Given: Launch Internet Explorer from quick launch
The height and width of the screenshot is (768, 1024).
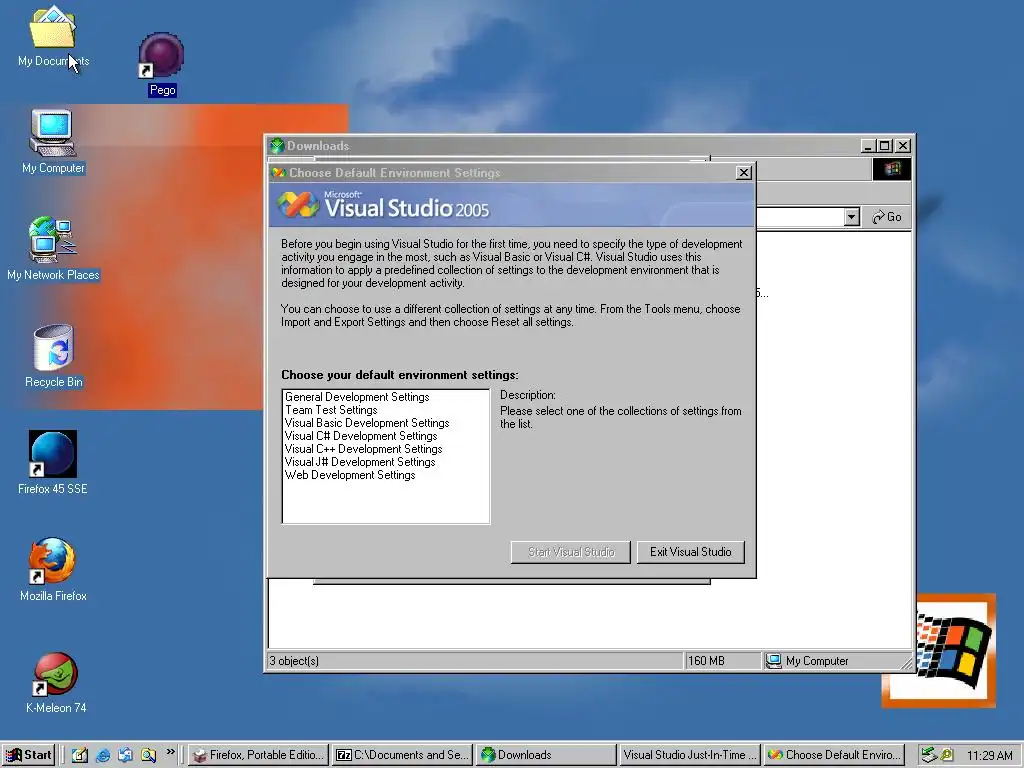Looking at the screenshot, I should pyautogui.click(x=103, y=755).
